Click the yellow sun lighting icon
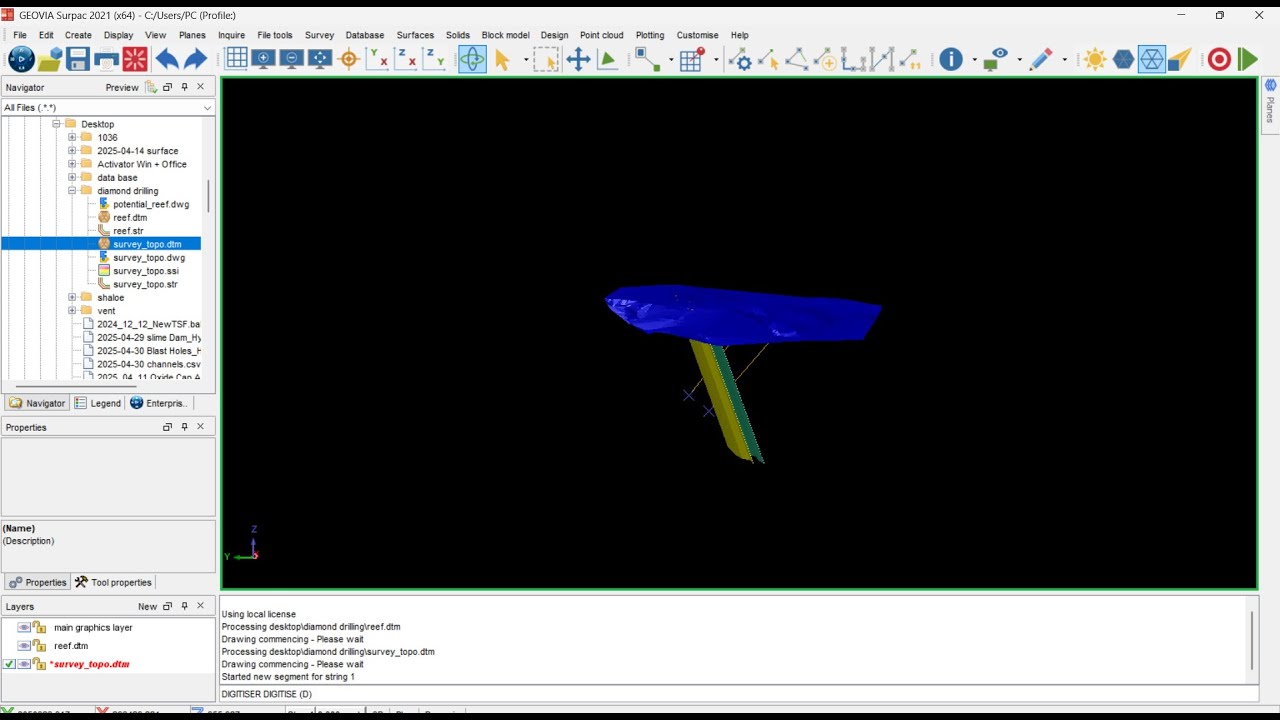The height and width of the screenshot is (720, 1280). point(1095,59)
